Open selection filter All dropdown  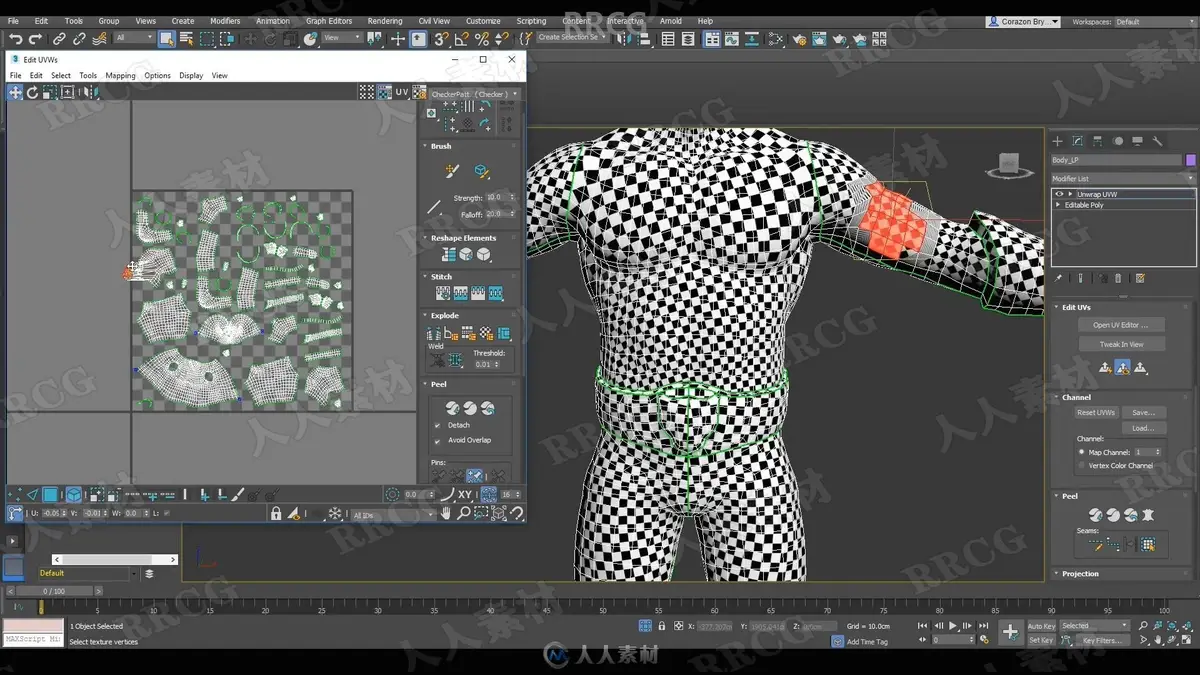134,38
